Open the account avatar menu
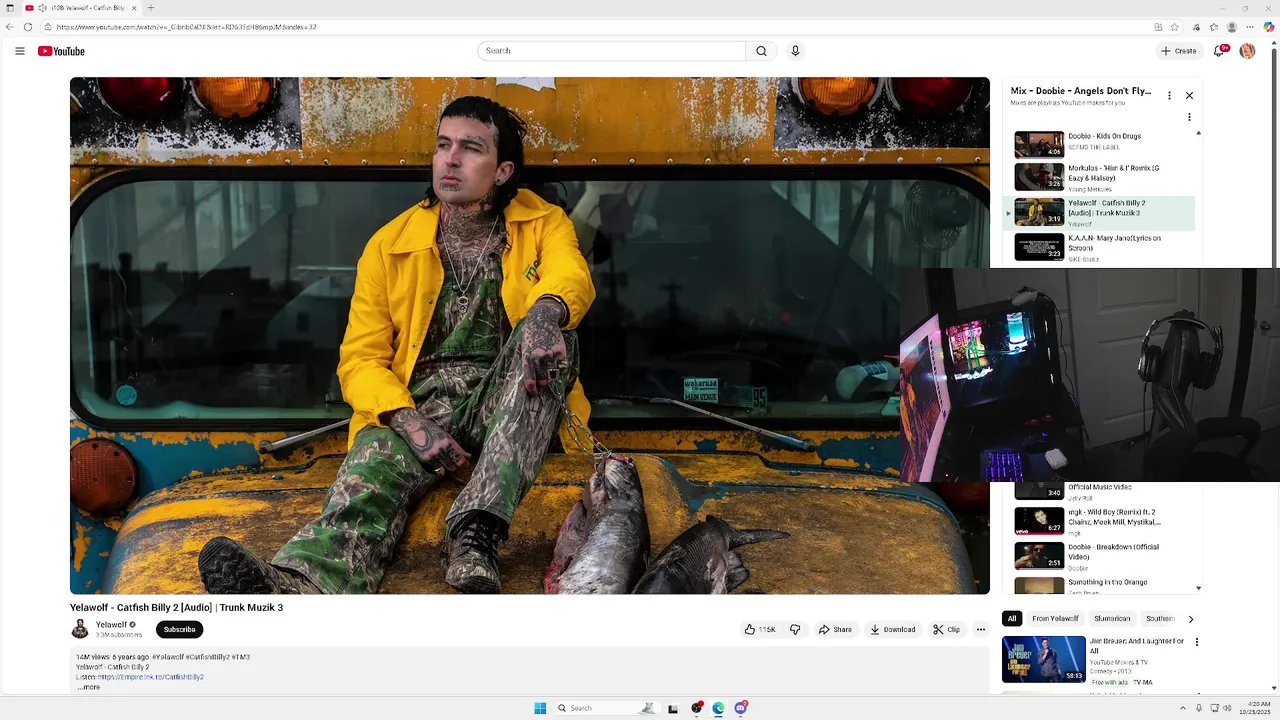1280x720 pixels. pyautogui.click(x=1247, y=51)
